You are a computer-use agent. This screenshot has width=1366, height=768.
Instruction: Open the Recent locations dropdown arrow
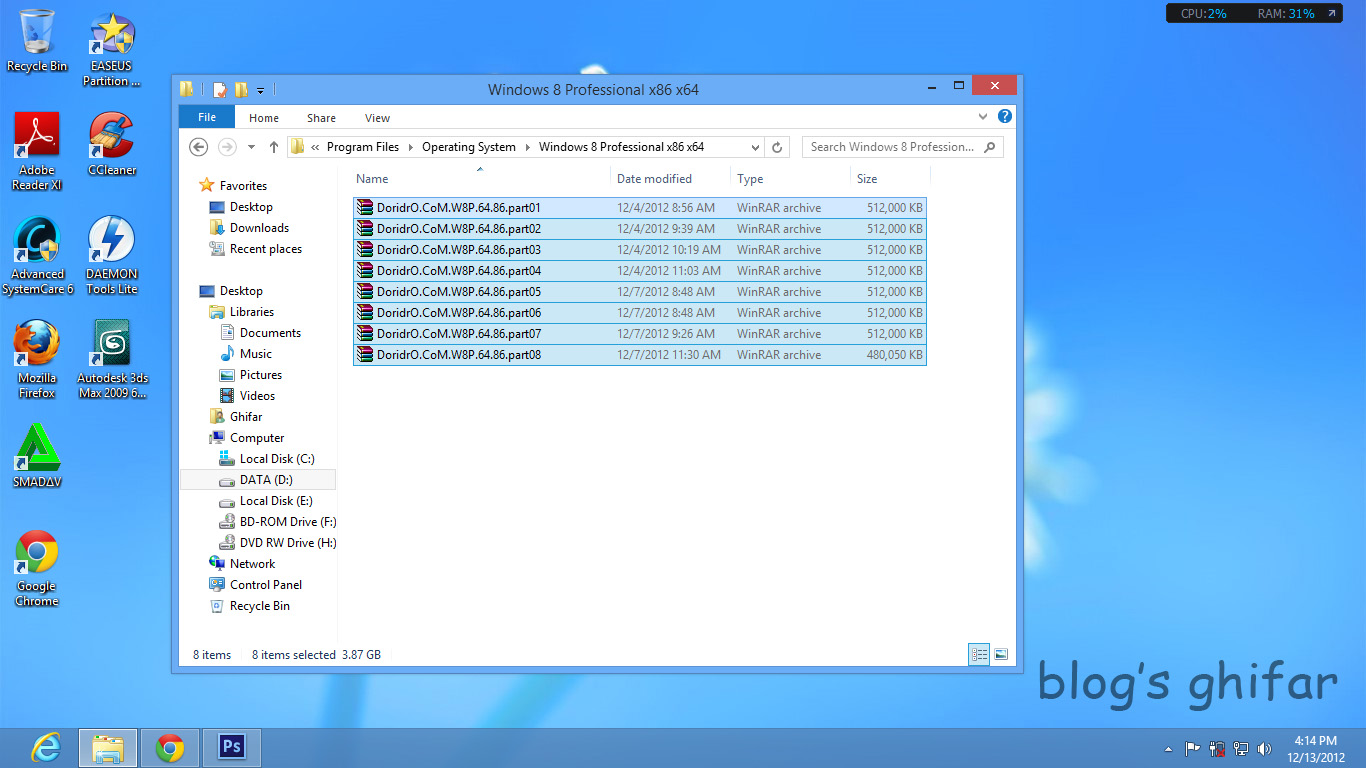click(x=251, y=147)
